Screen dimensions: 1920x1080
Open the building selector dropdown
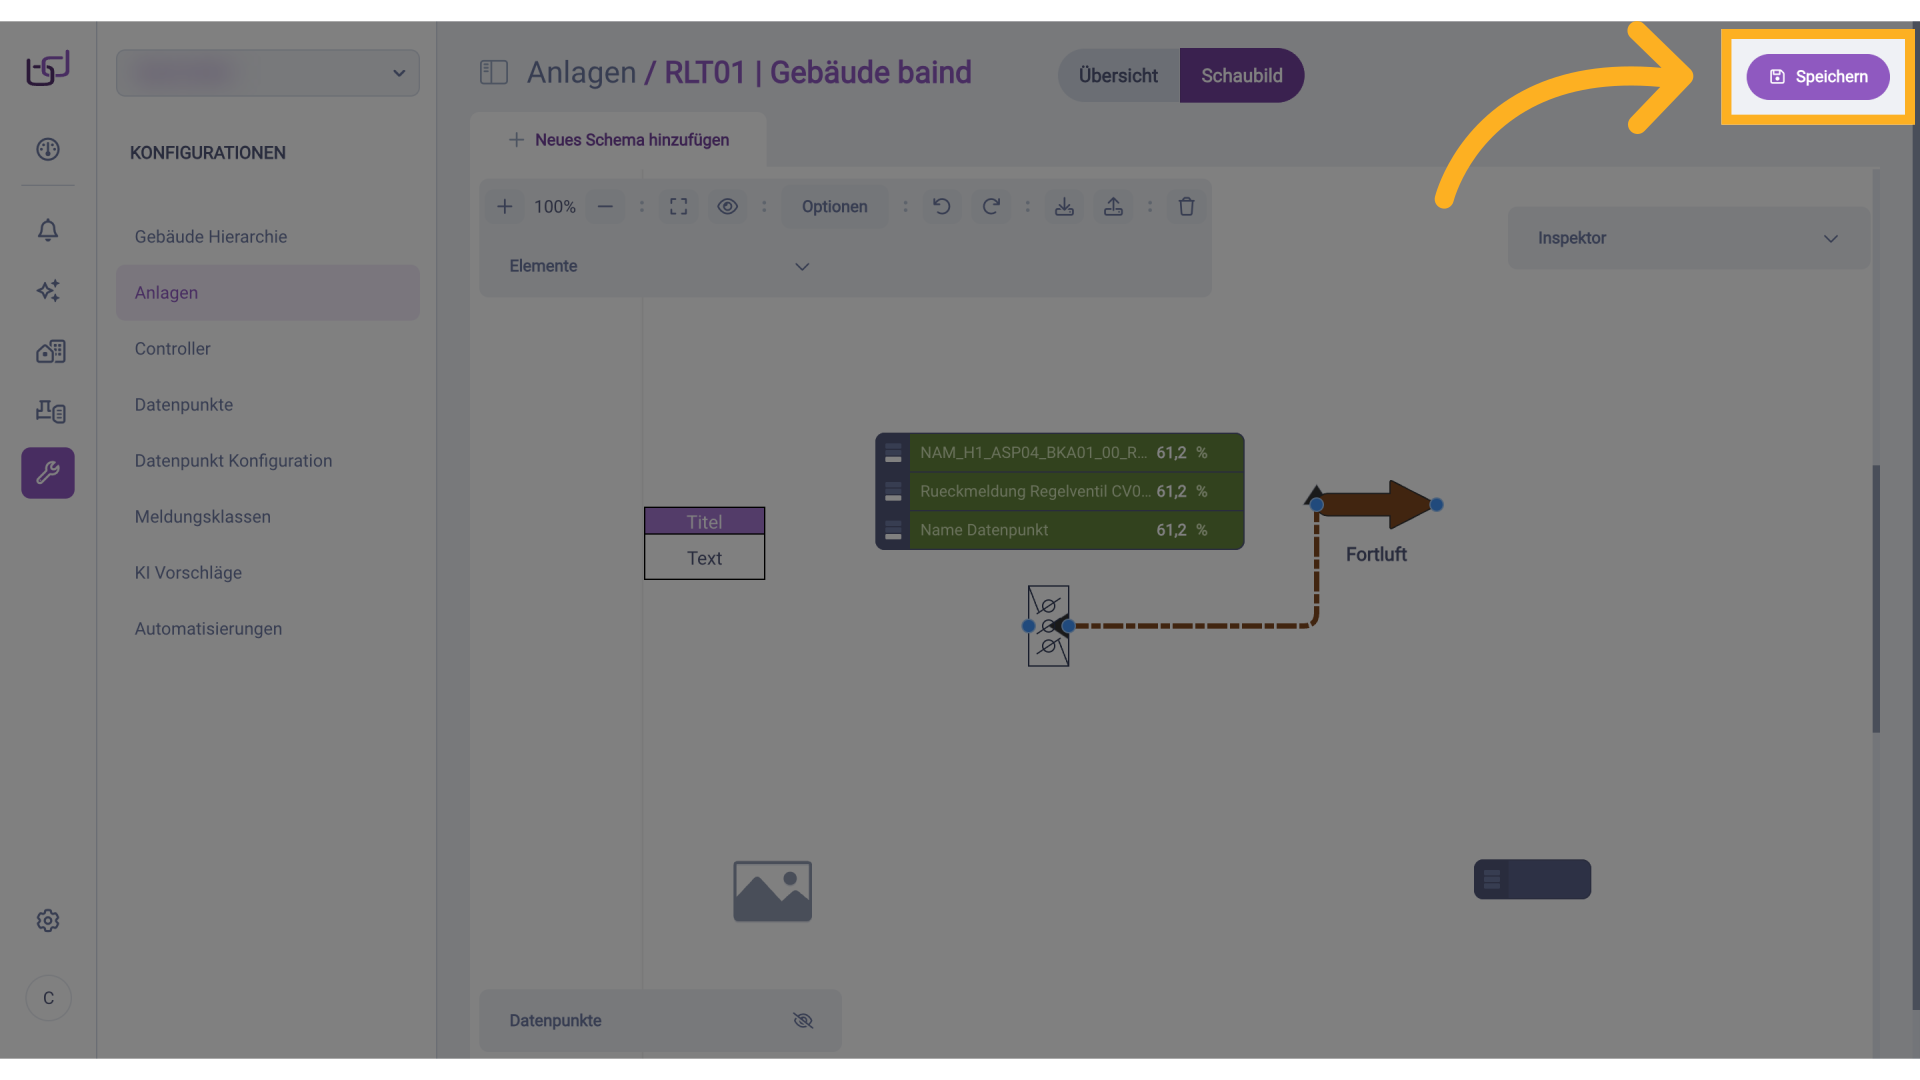click(x=268, y=73)
